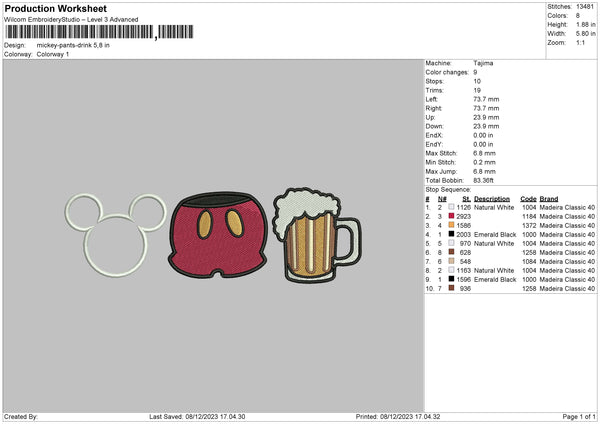The image size is (600, 424).
Task: Click the white swatch for 1163 stitches
Action: pos(452,270)
